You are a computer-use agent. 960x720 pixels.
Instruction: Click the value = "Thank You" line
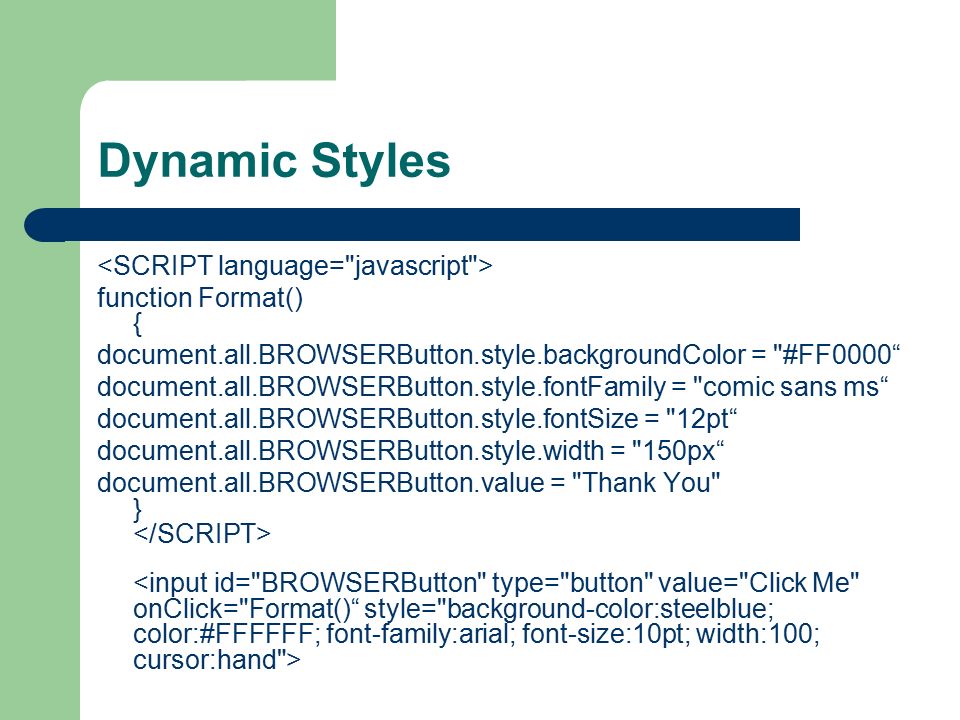pyautogui.click(x=408, y=483)
